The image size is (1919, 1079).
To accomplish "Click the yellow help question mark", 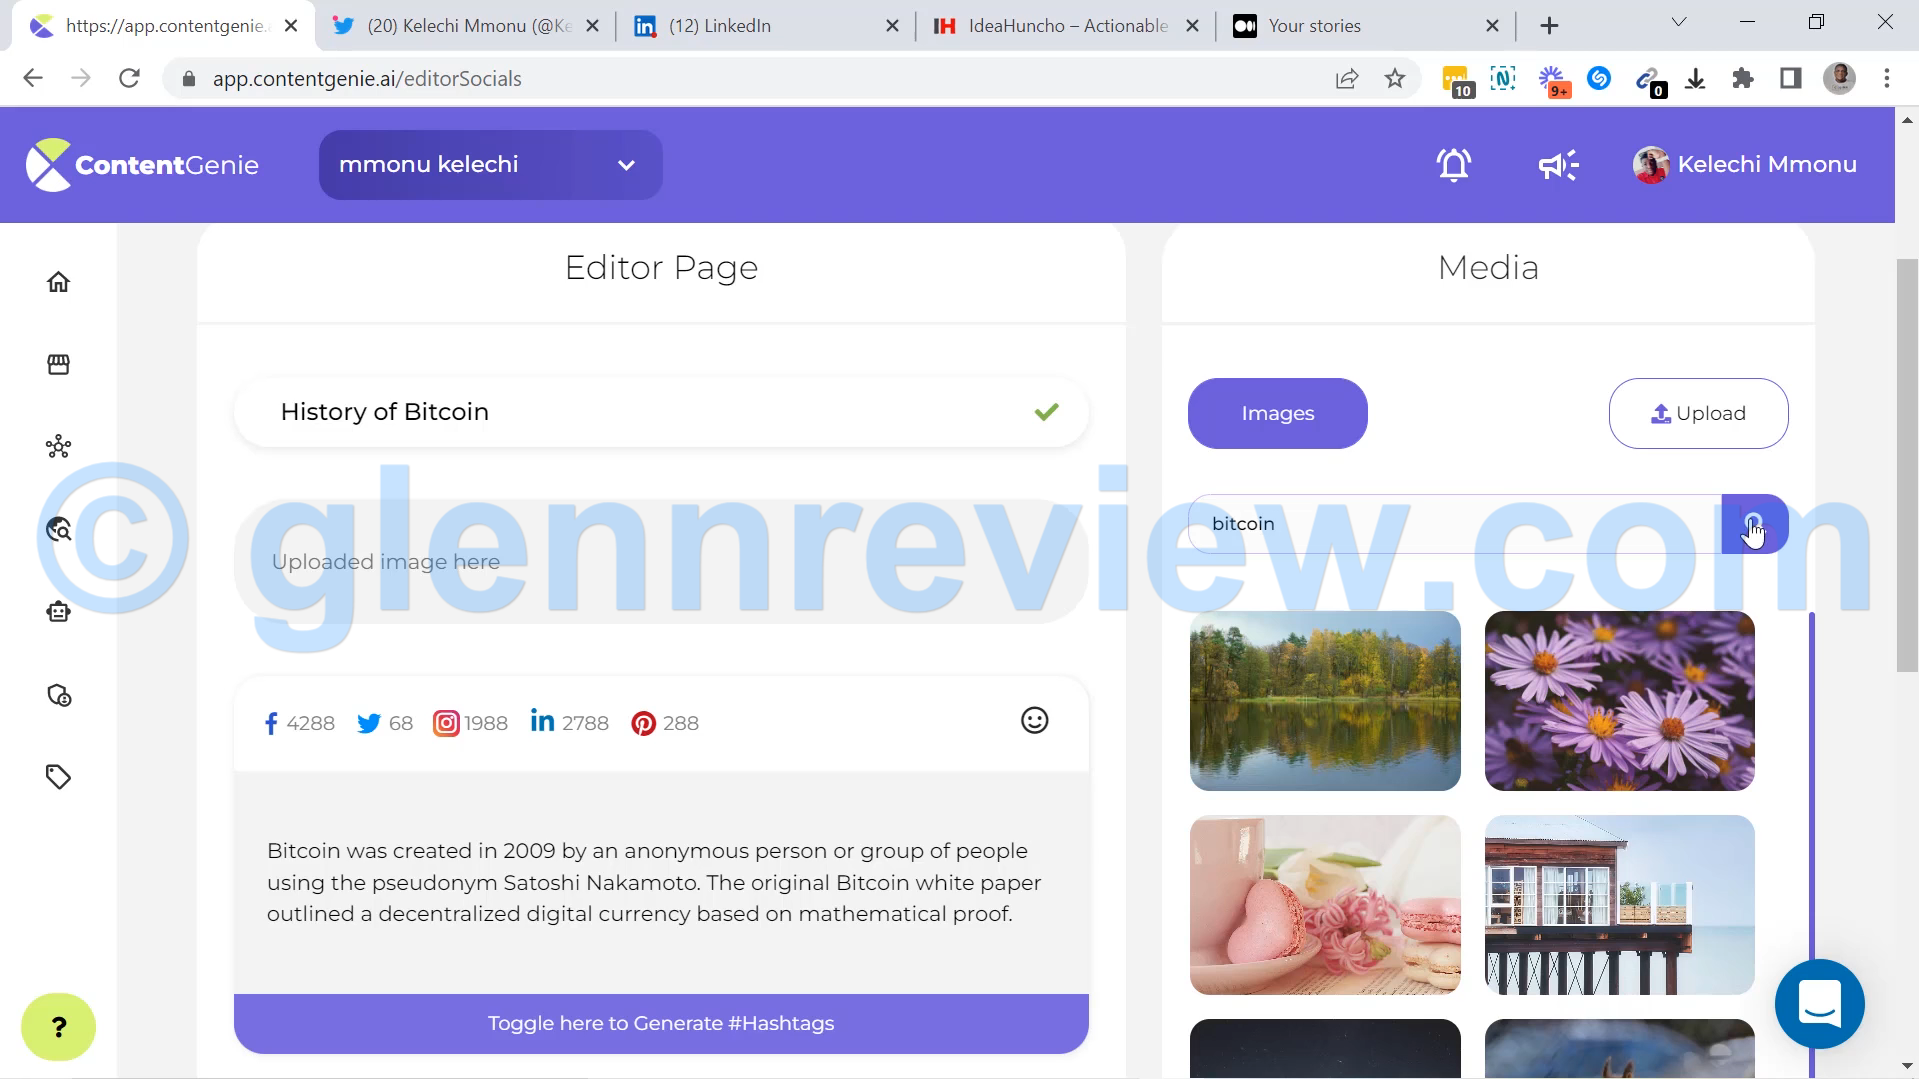I will click(x=58, y=1027).
